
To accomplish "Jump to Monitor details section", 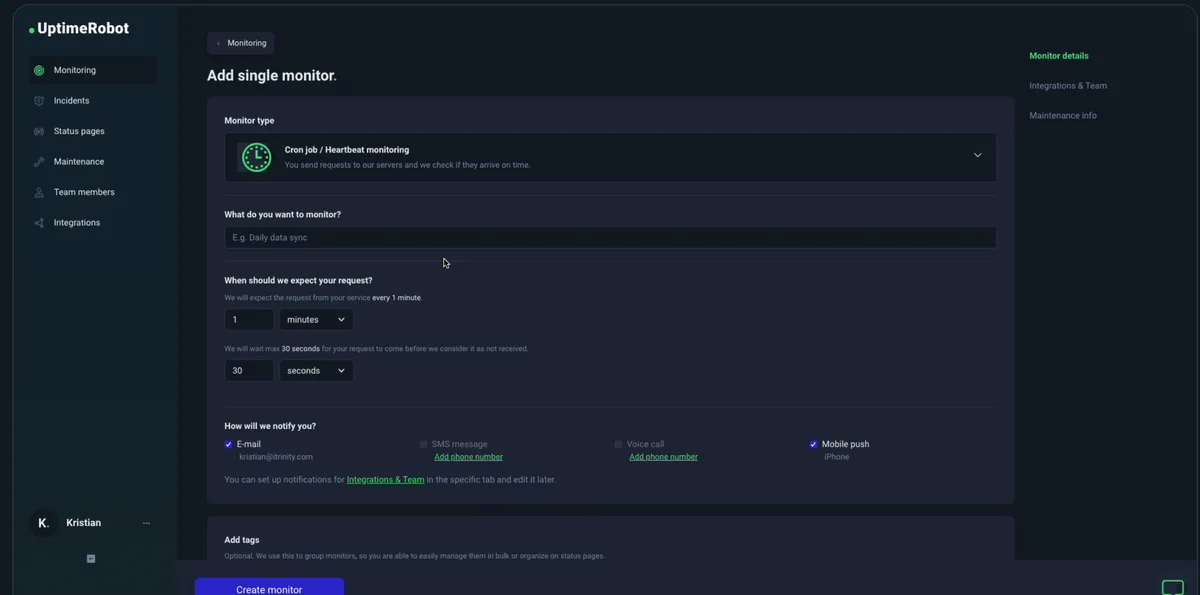I will [x=1059, y=56].
